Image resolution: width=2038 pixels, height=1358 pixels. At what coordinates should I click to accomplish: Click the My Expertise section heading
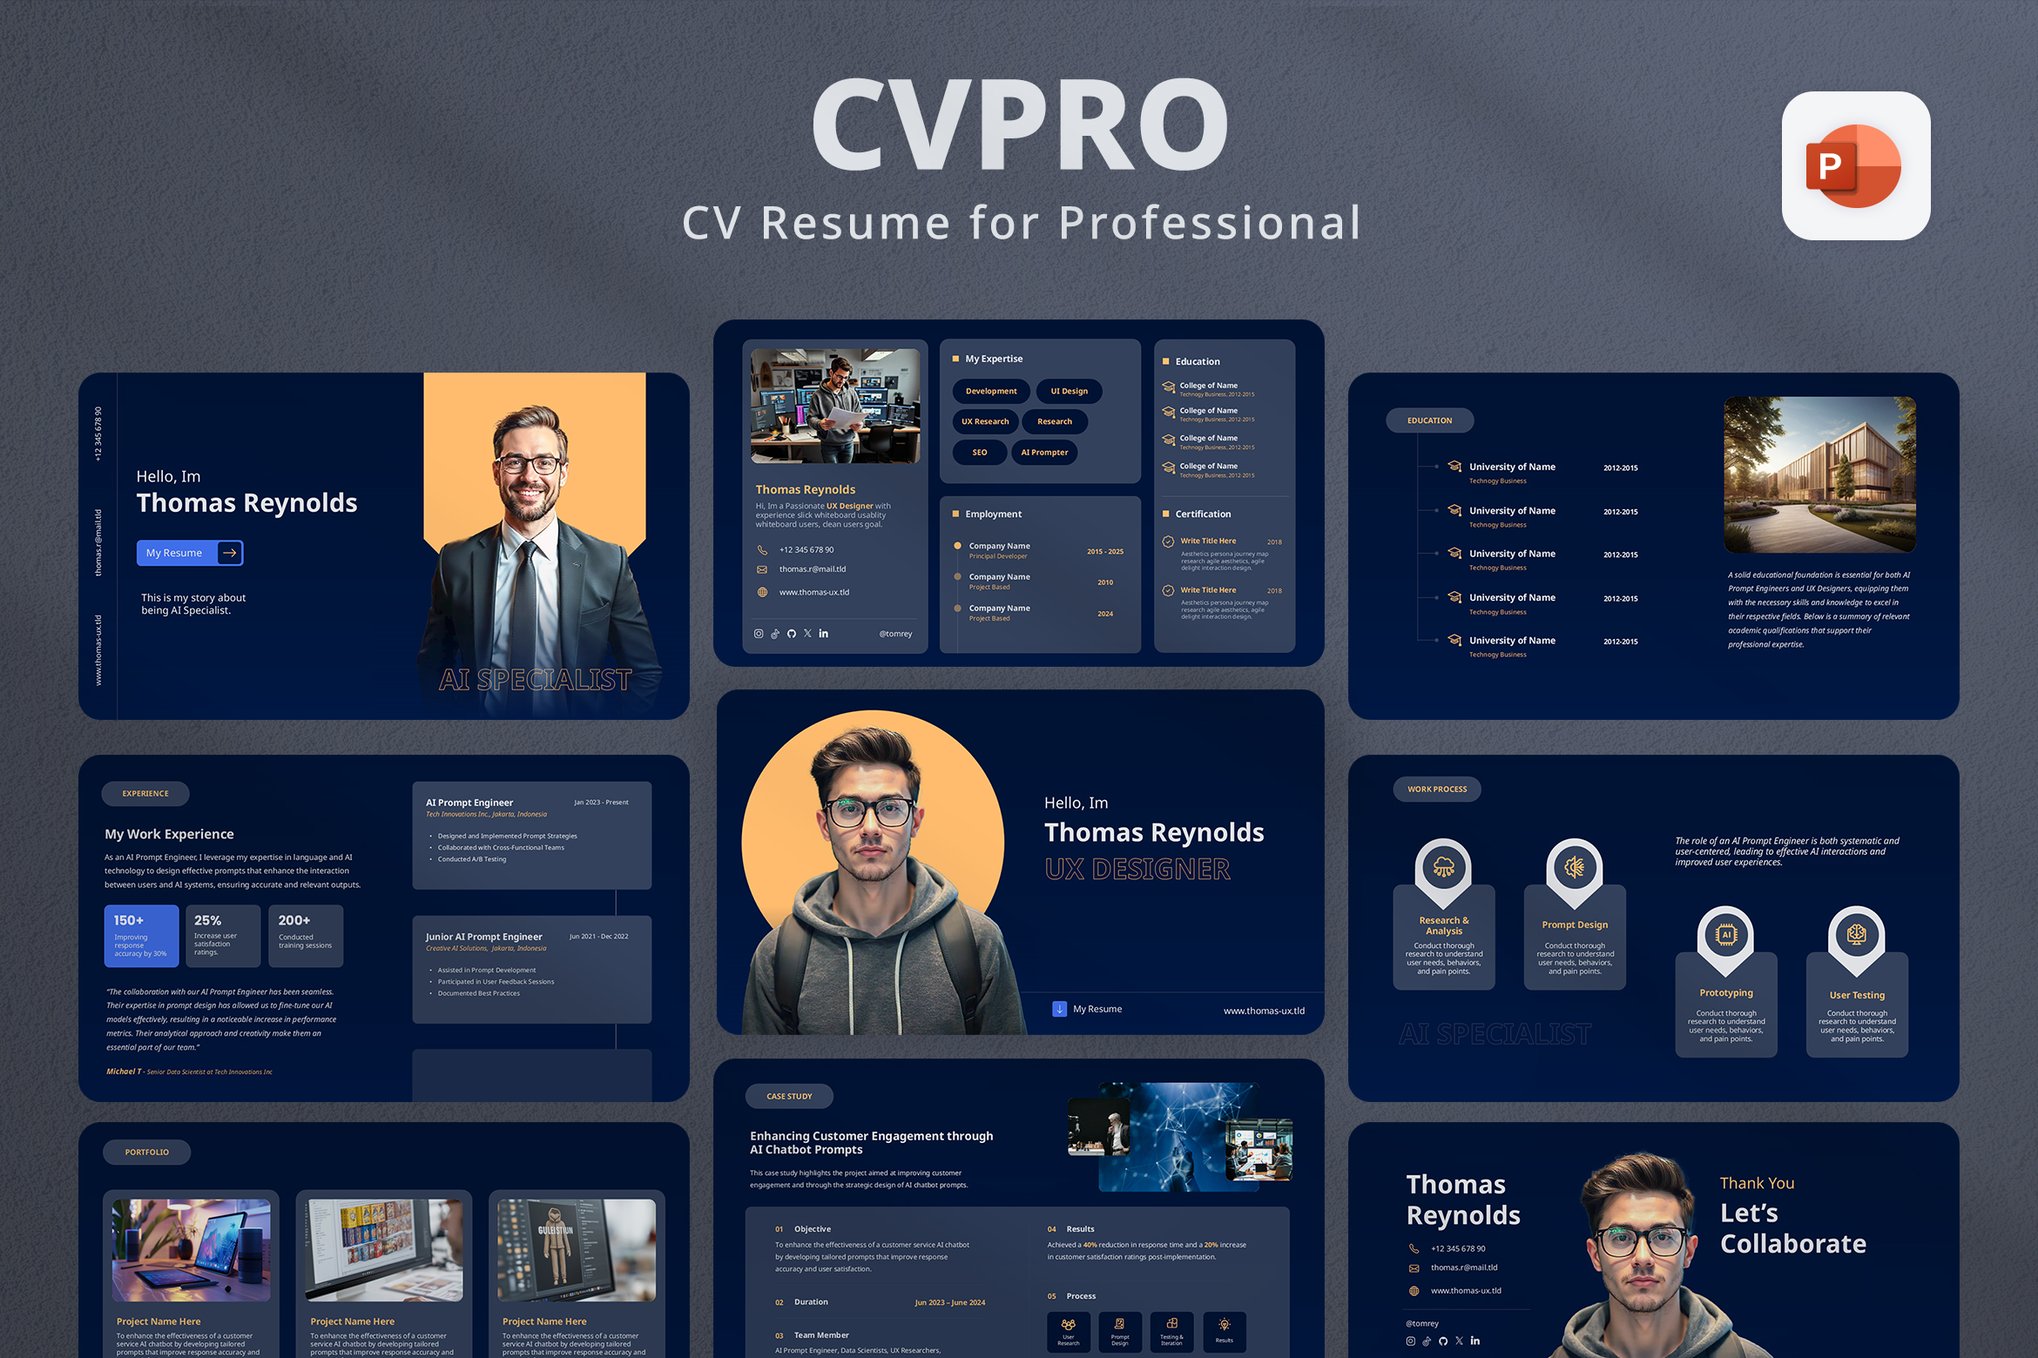(x=993, y=359)
